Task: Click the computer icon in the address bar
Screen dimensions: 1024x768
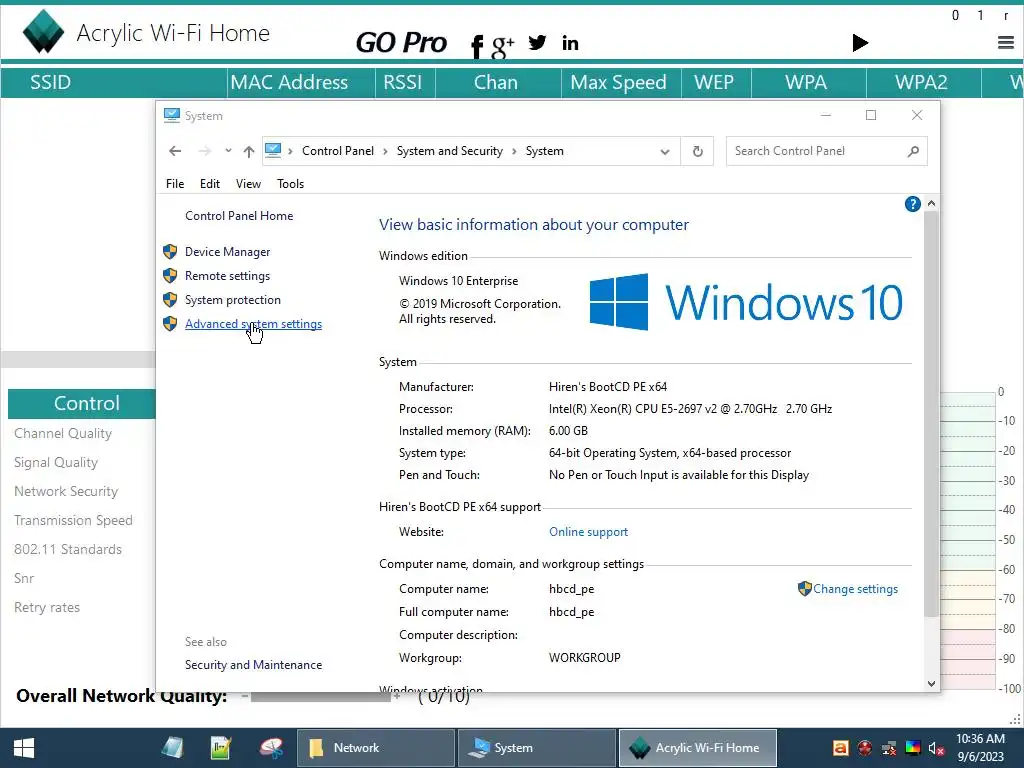Action: tap(273, 150)
